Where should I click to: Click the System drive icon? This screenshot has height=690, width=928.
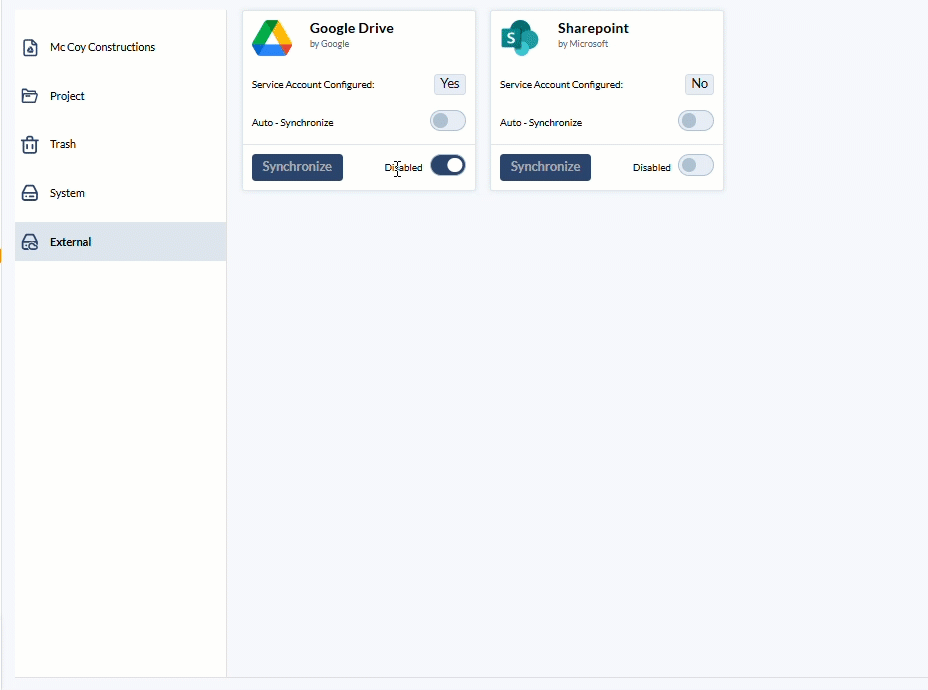[x=30, y=193]
